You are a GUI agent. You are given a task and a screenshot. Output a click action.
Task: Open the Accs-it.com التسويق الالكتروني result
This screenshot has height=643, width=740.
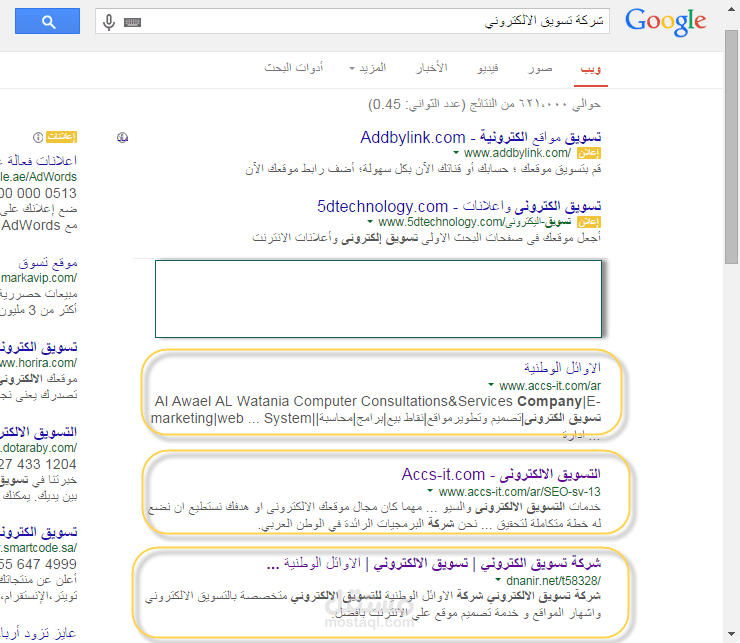point(501,474)
